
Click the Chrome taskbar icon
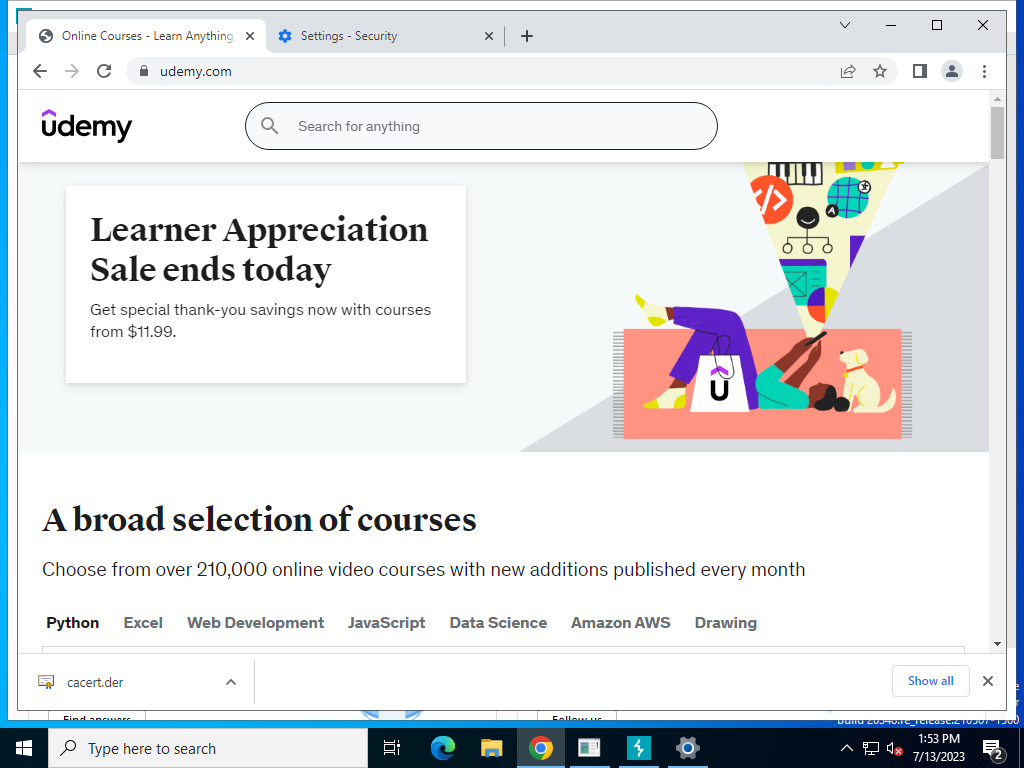tap(541, 748)
